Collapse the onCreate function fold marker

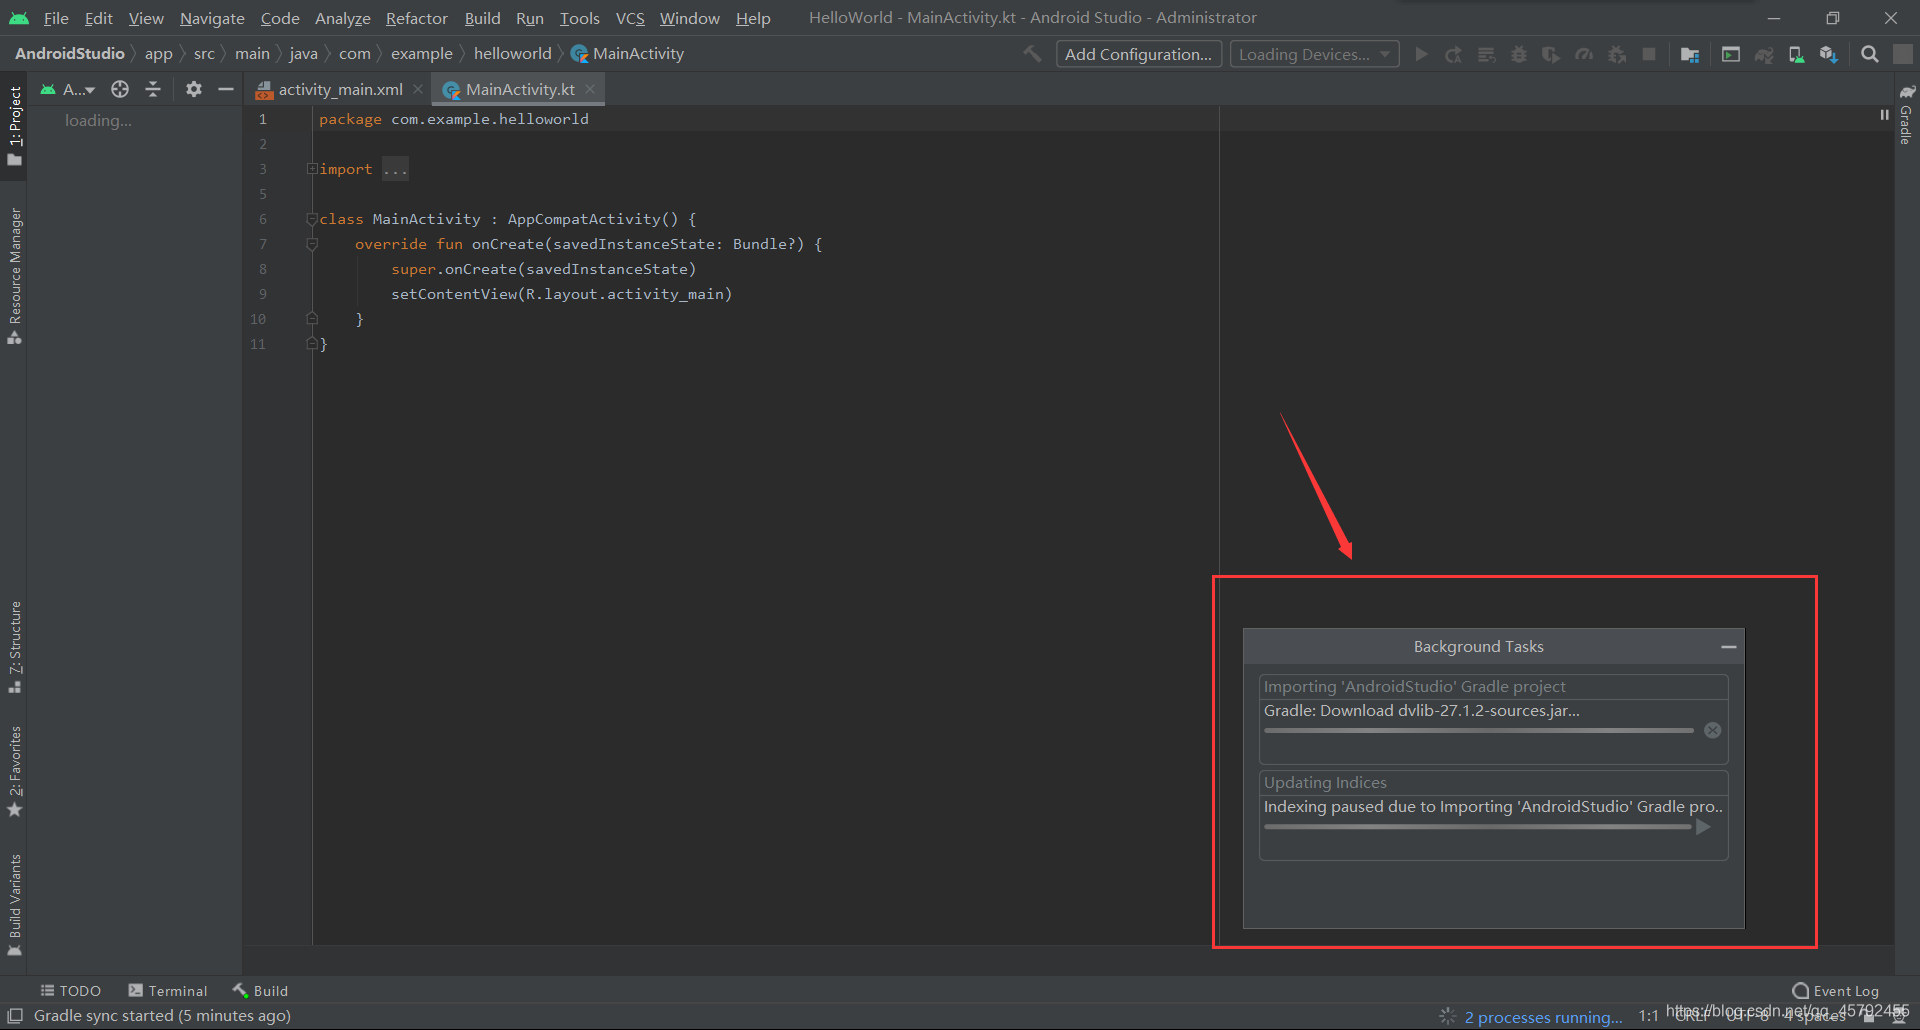click(312, 244)
